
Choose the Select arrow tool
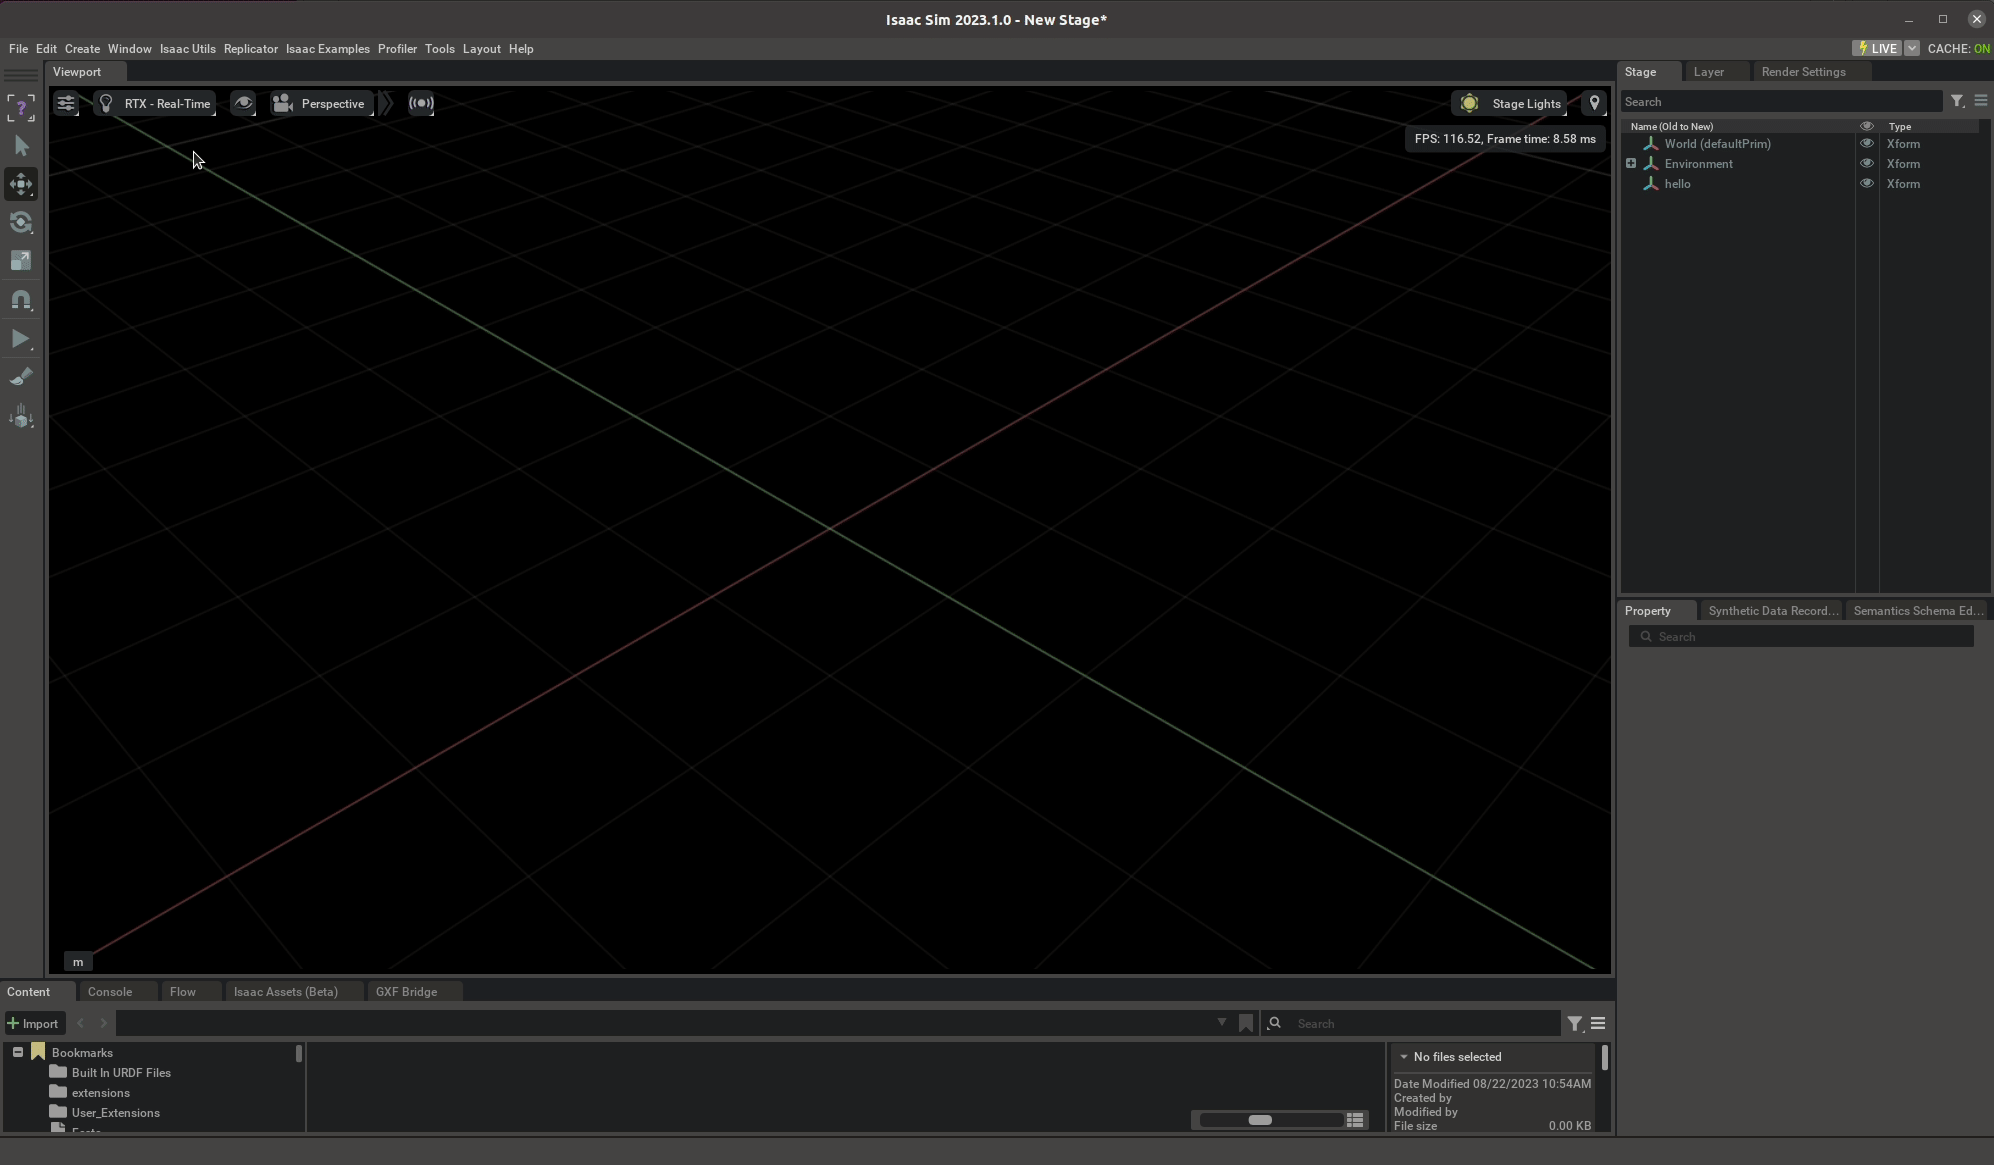point(21,146)
